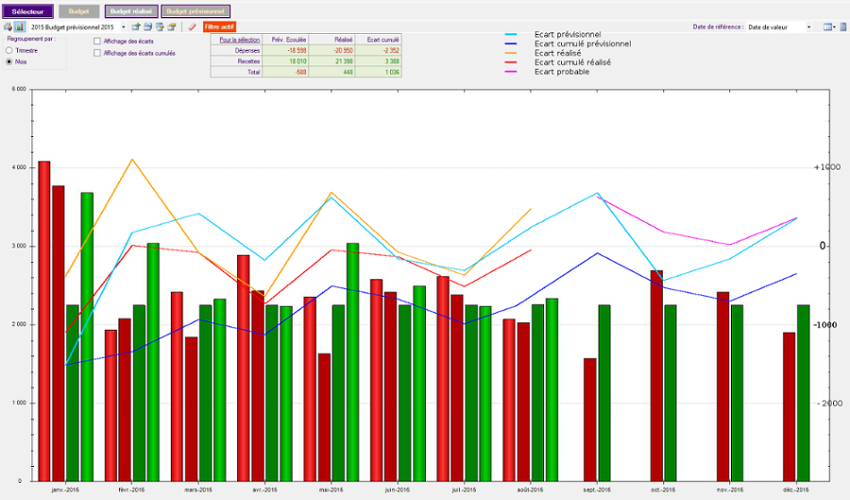
Task: Click the third budget toolbar icon
Action: click(x=159, y=27)
